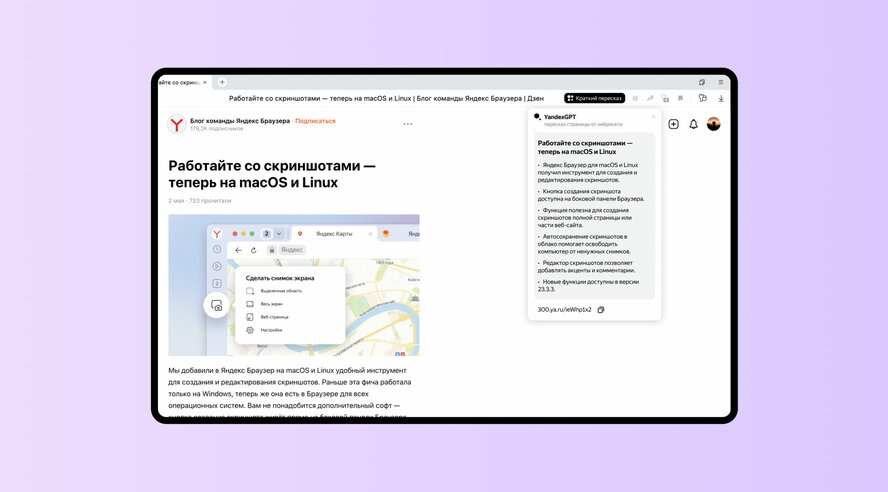
Task: Open the user profile avatar
Action: (714, 124)
